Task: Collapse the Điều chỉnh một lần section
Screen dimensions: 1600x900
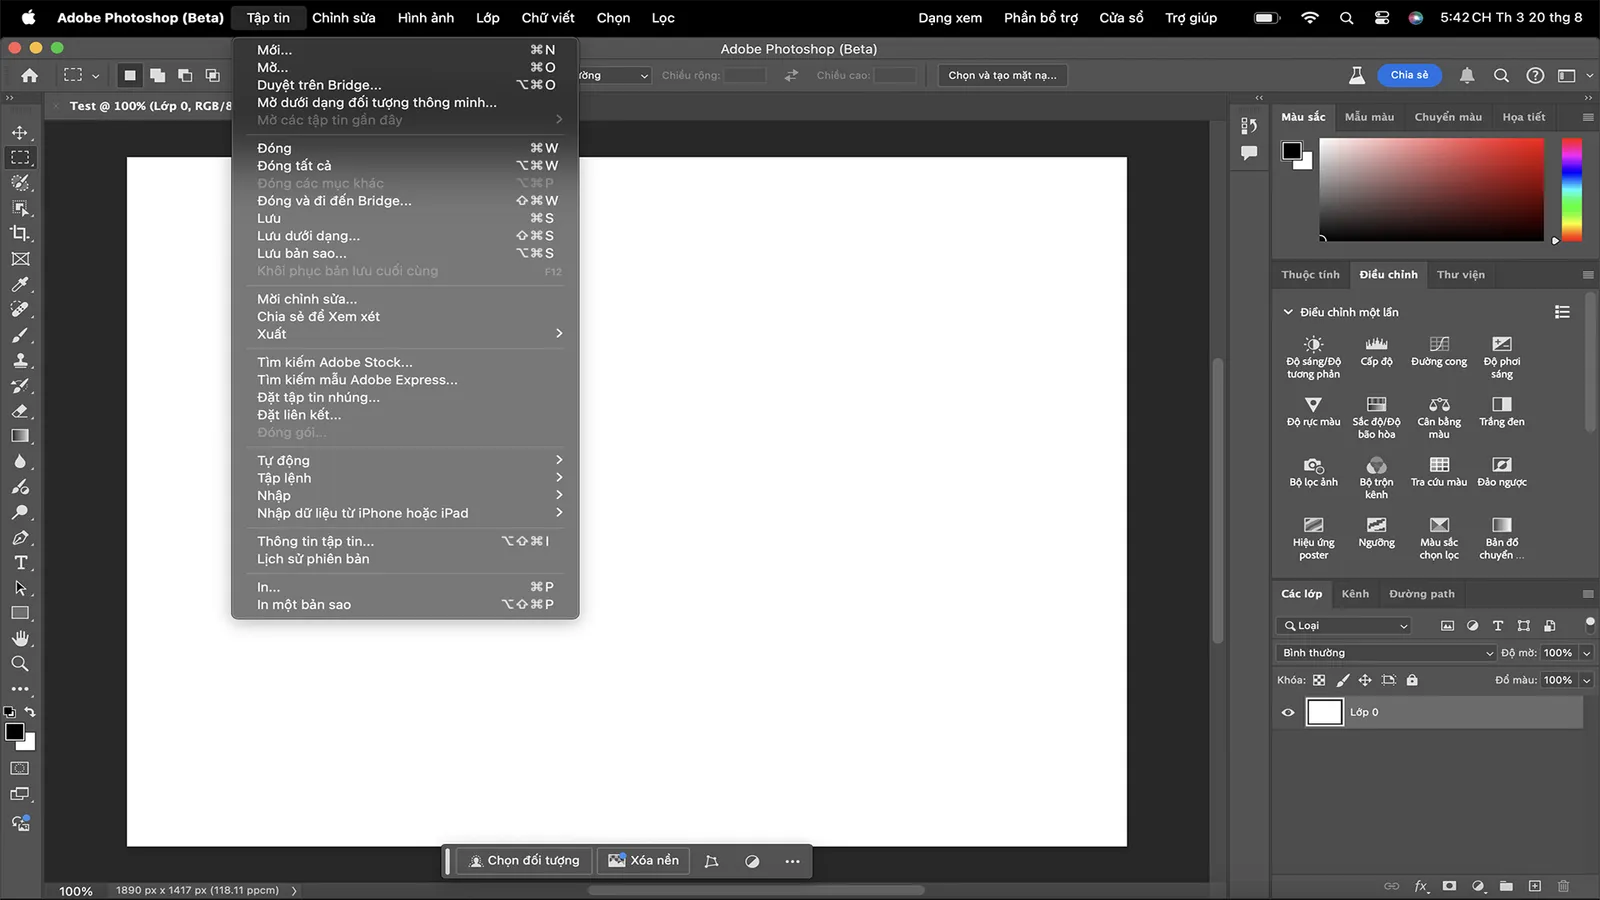Action: (x=1288, y=312)
